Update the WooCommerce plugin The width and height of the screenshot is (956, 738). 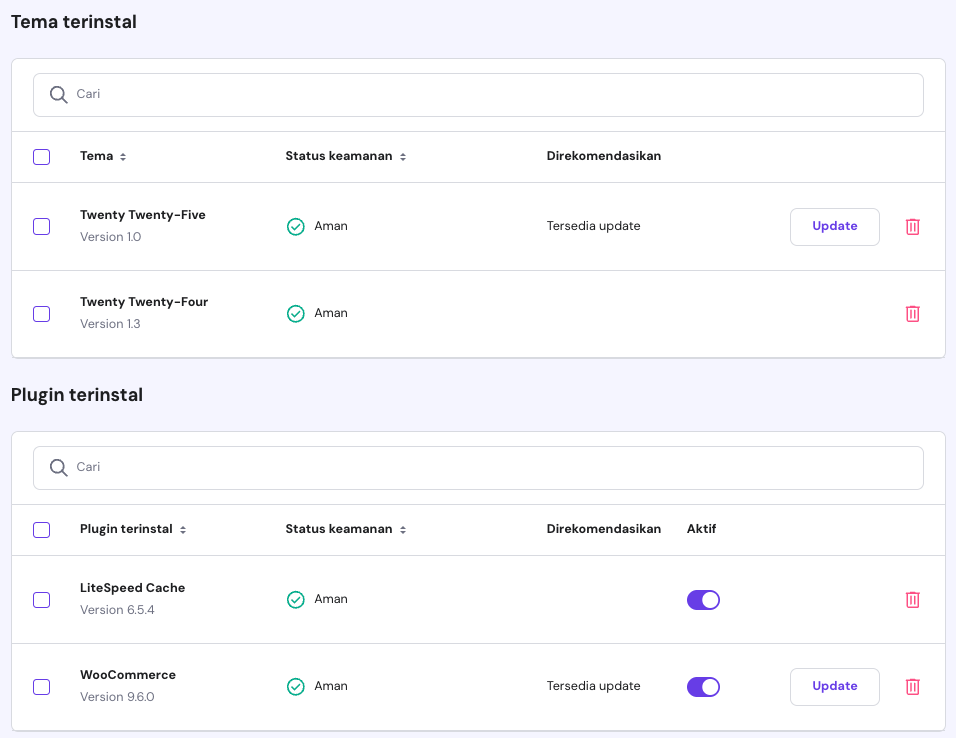point(834,687)
